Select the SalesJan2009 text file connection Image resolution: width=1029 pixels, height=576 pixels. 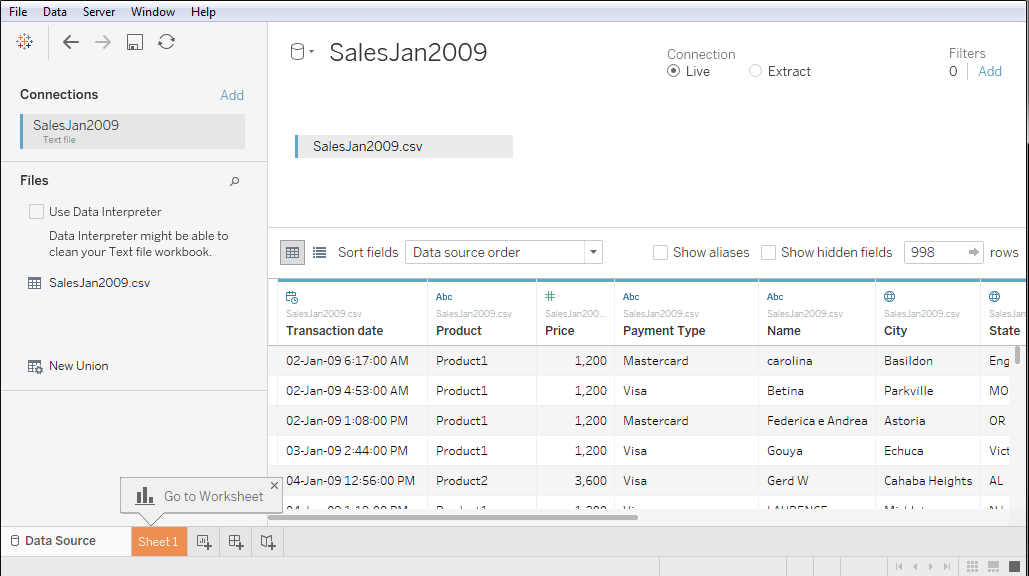tap(133, 131)
